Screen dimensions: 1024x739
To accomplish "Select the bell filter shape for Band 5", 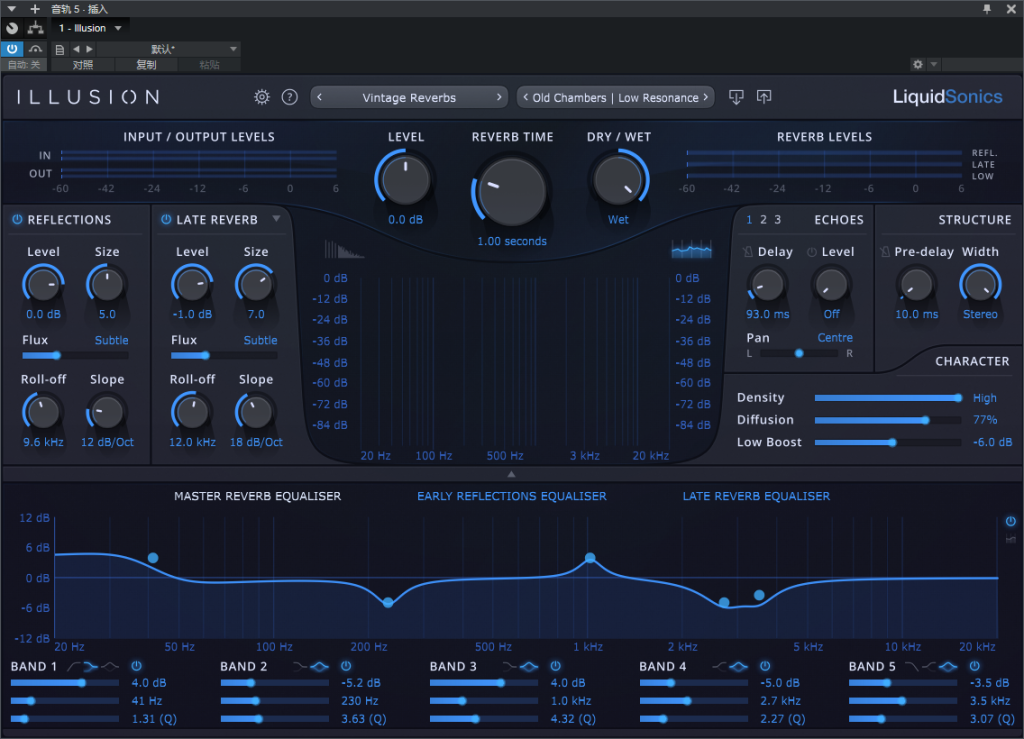I will pos(948,667).
